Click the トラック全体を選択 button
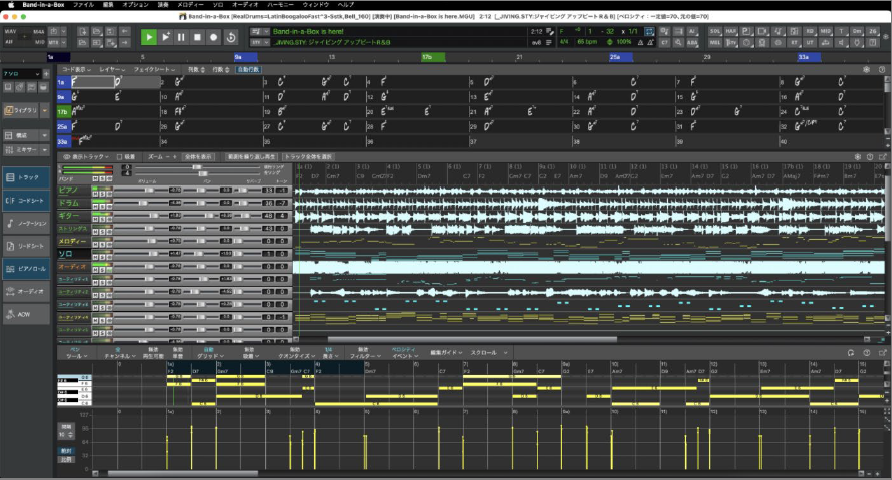892x480 pixels. coord(309,156)
